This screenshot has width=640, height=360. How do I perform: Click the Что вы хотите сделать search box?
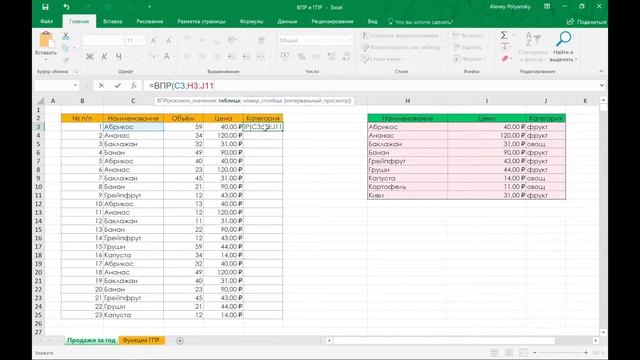click(420, 22)
